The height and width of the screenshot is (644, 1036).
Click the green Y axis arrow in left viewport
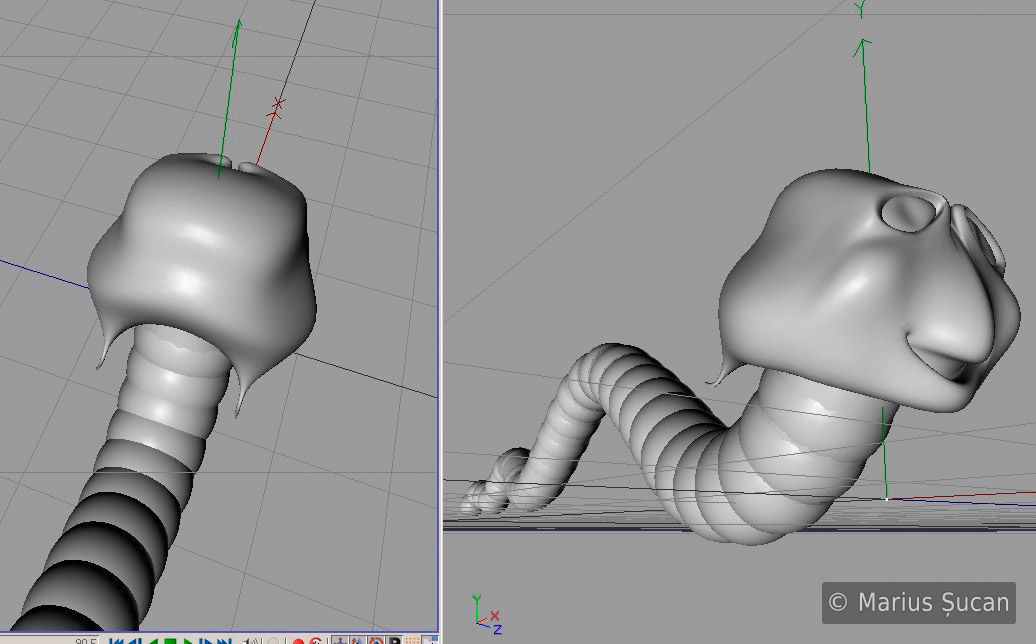click(x=236, y=40)
